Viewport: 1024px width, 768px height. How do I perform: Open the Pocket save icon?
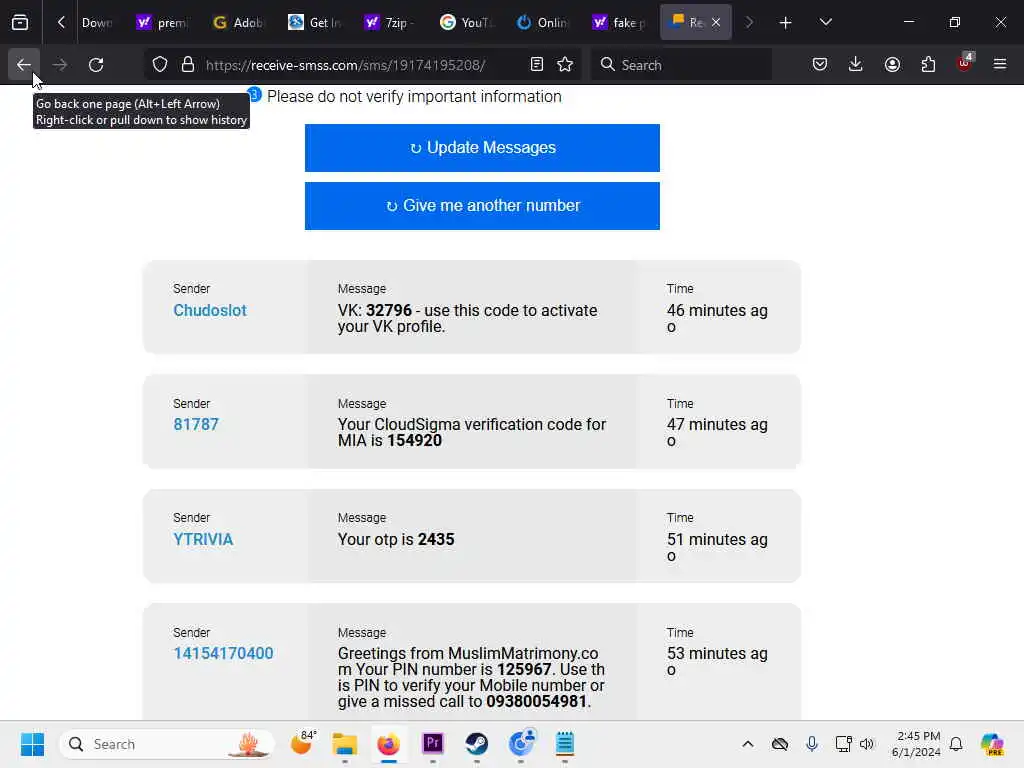click(x=820, y=65)
